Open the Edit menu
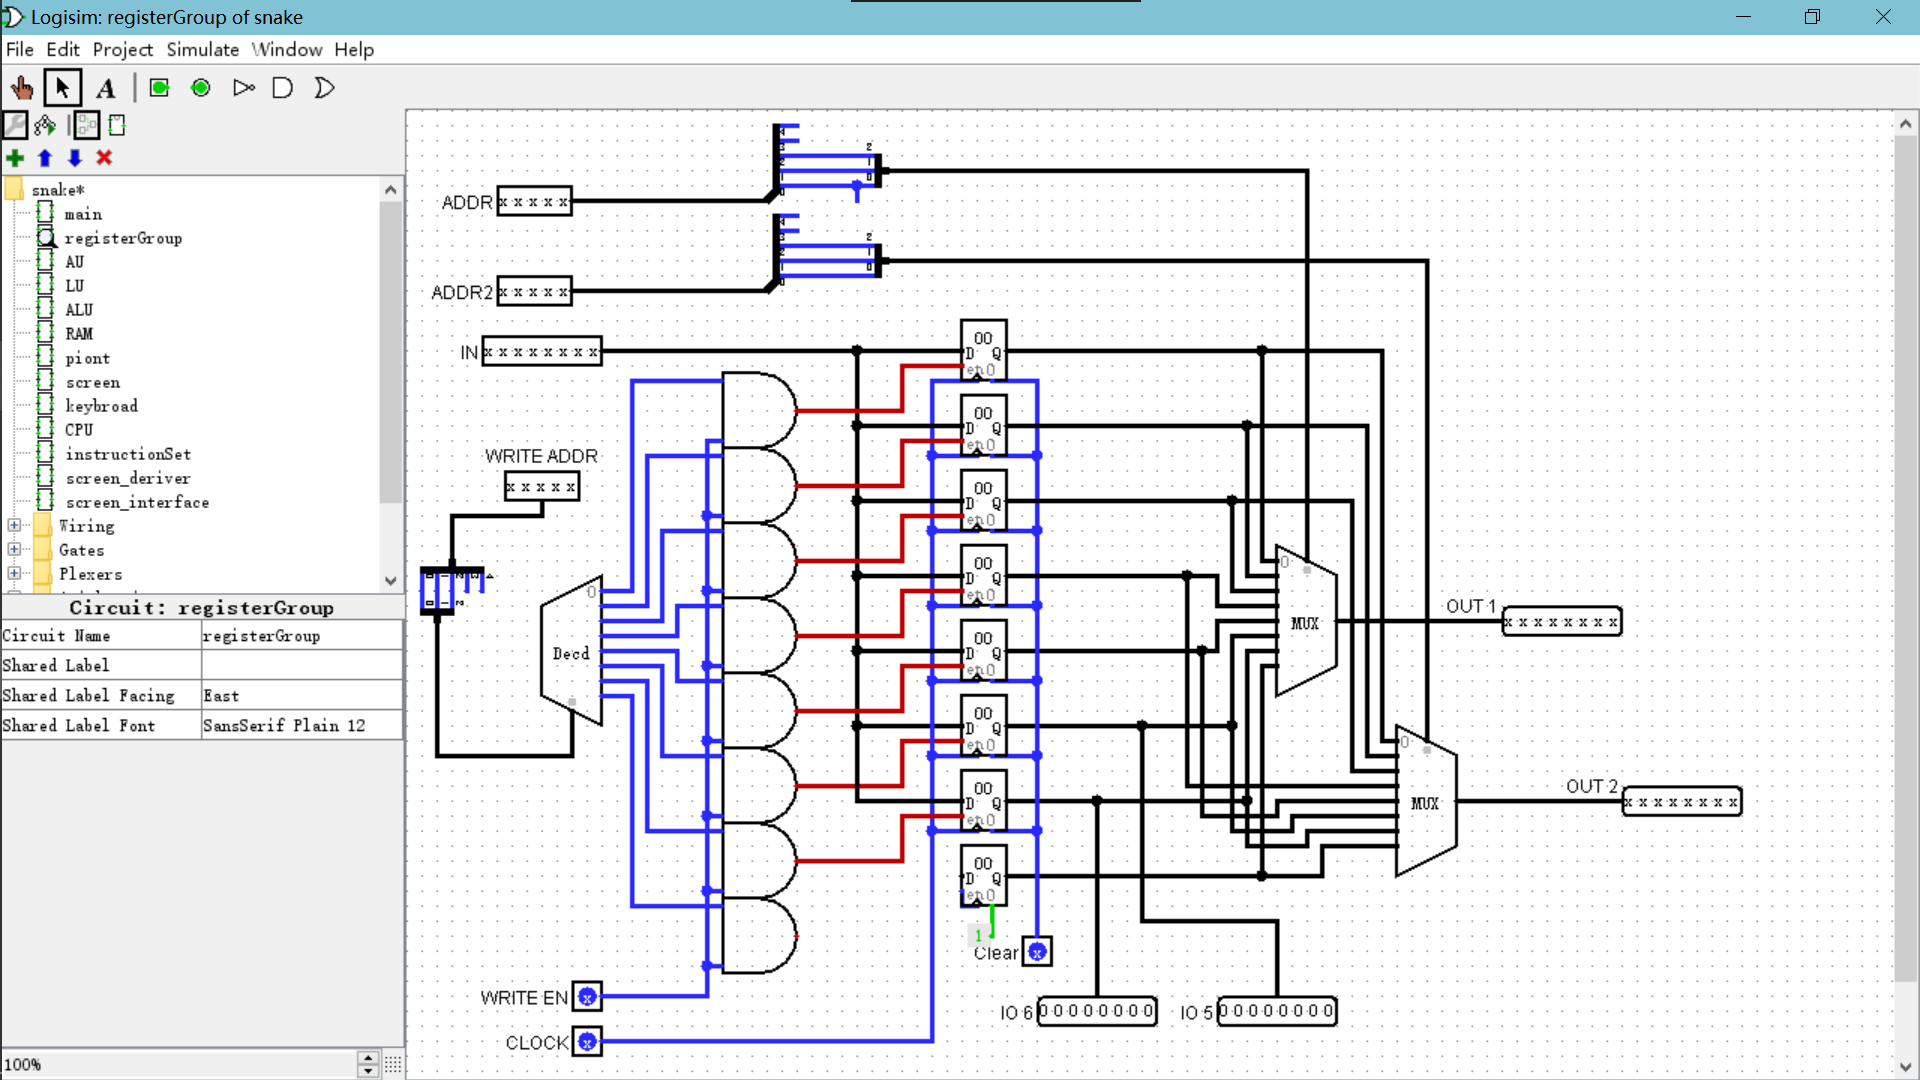The height and width of the screenshot is (1080, 1920). point(62,49)
